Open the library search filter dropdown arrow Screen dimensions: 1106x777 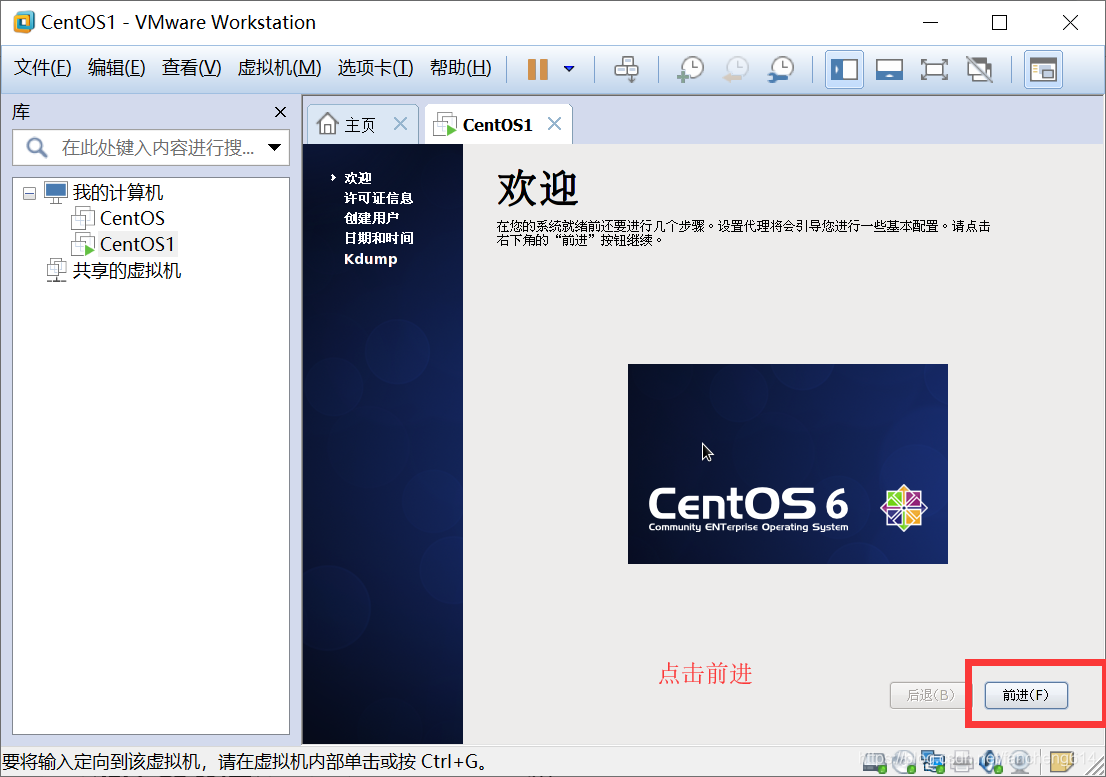(274, 147)
